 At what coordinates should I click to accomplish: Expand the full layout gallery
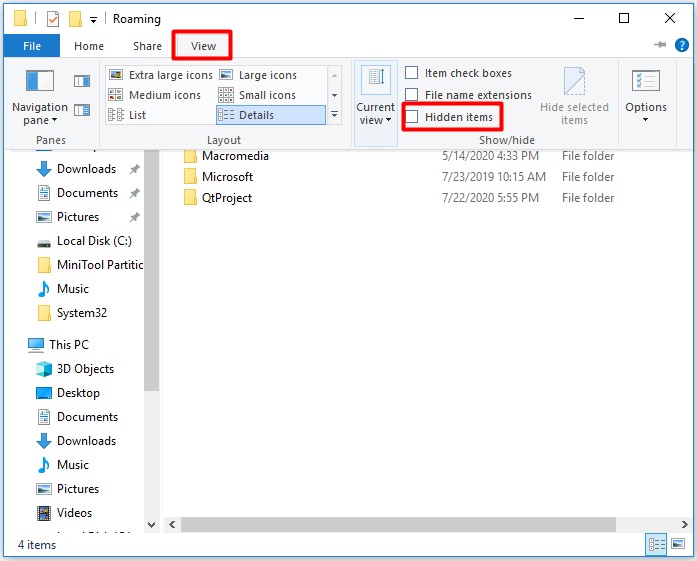[x=334, y=115]
